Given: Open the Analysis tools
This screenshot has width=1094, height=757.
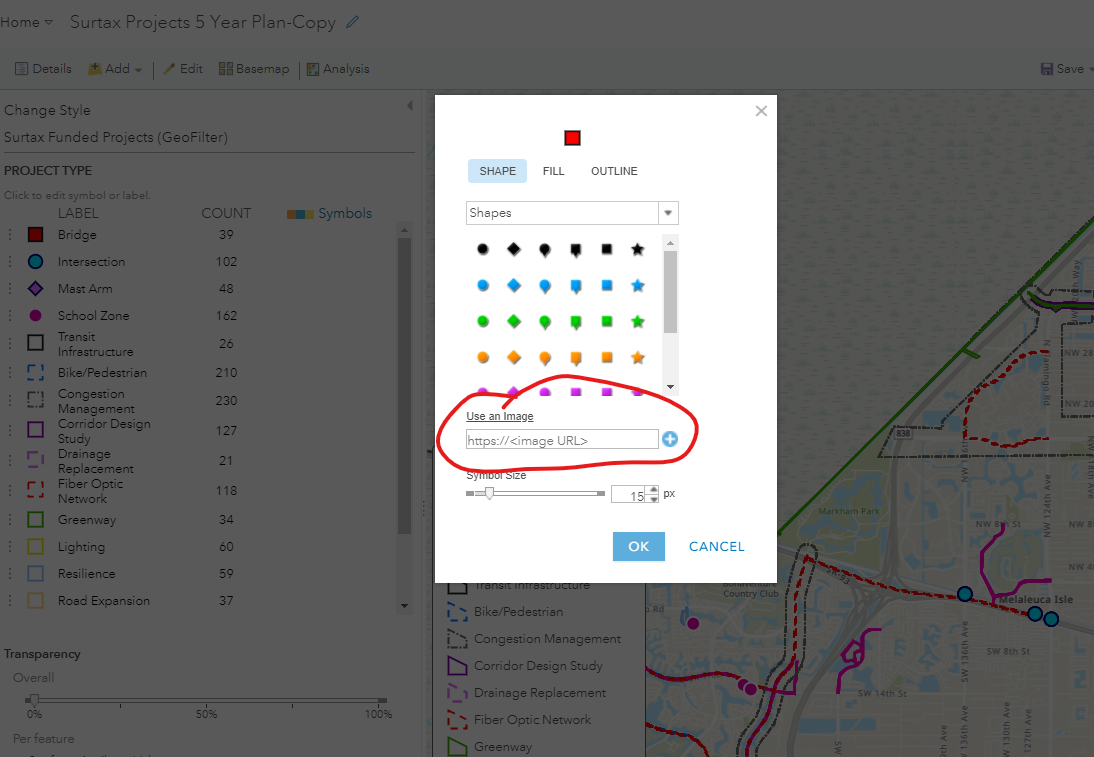Looking at the screenshot, I should [340, 69].
